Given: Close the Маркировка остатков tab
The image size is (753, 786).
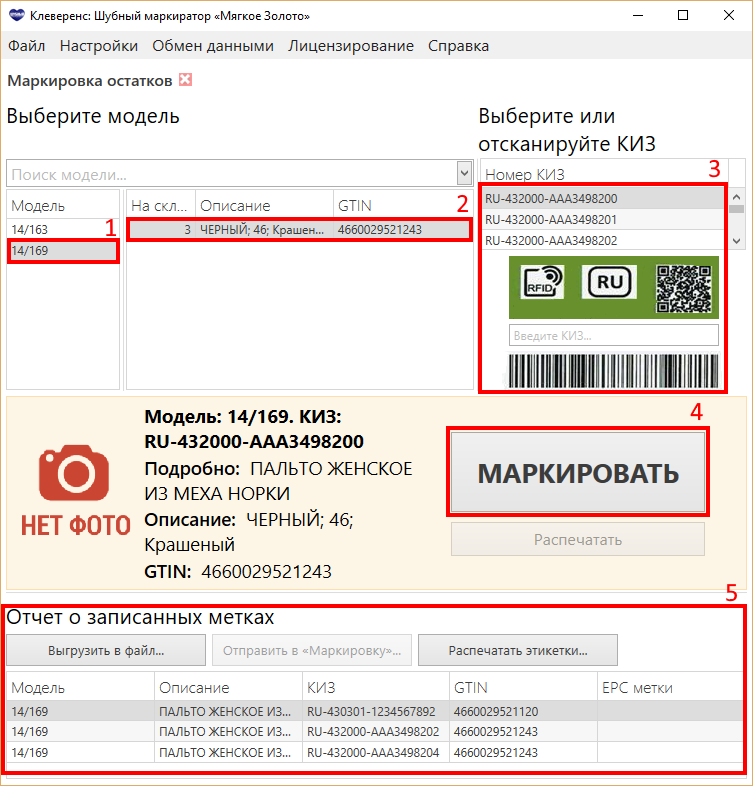Looking at the screenshot, I should (185, 80).
